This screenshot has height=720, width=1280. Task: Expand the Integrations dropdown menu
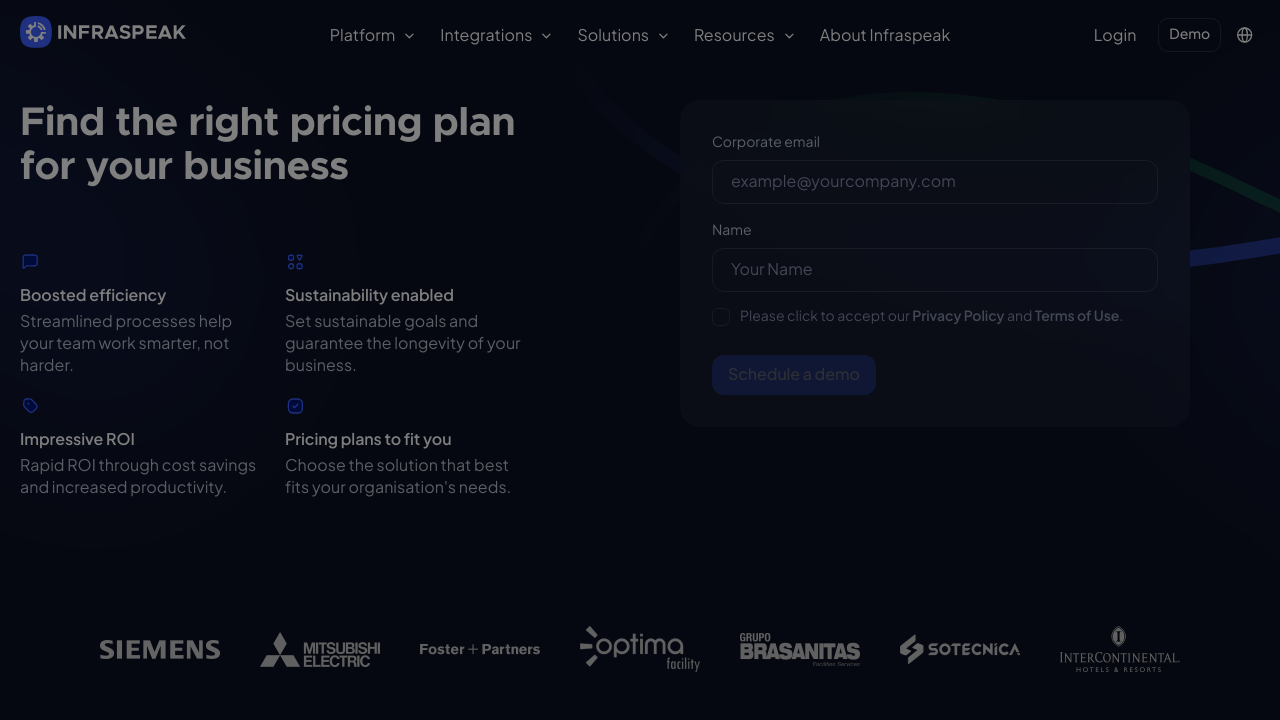coord(495,36)
